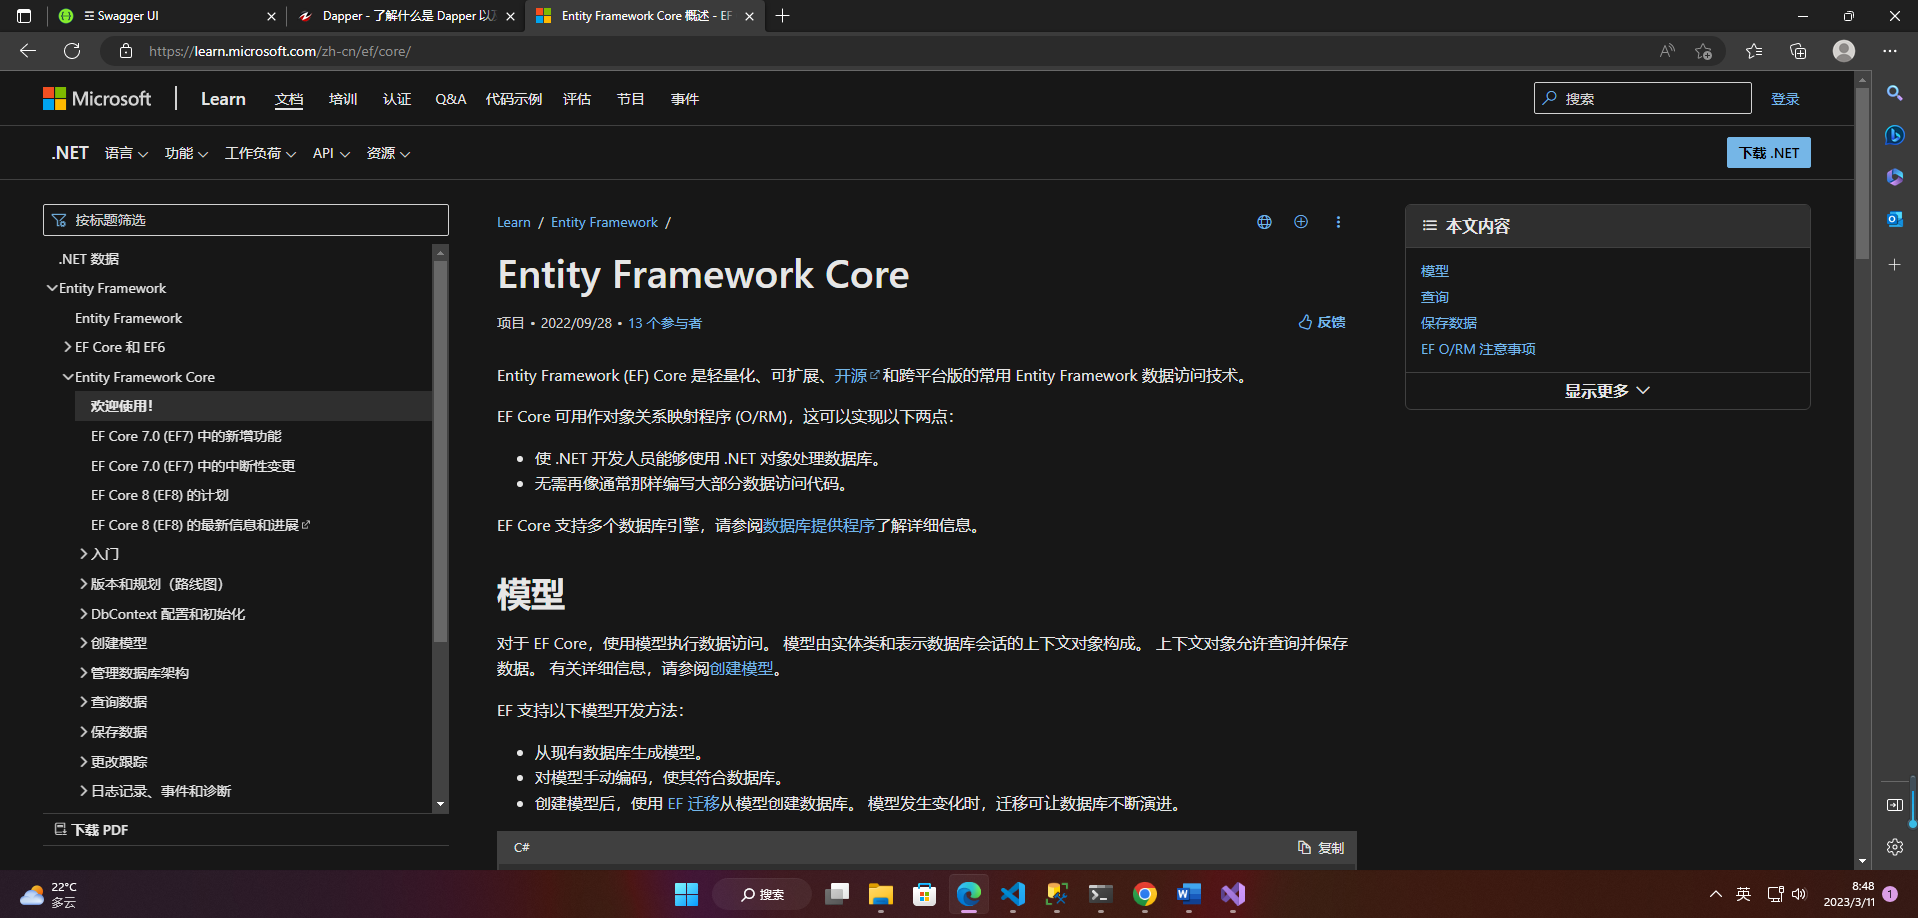Image resolution: width=1918 pixels, height=918 pixels.
Task: Refresh the page with the reload icon
Action: coord(72,51)
